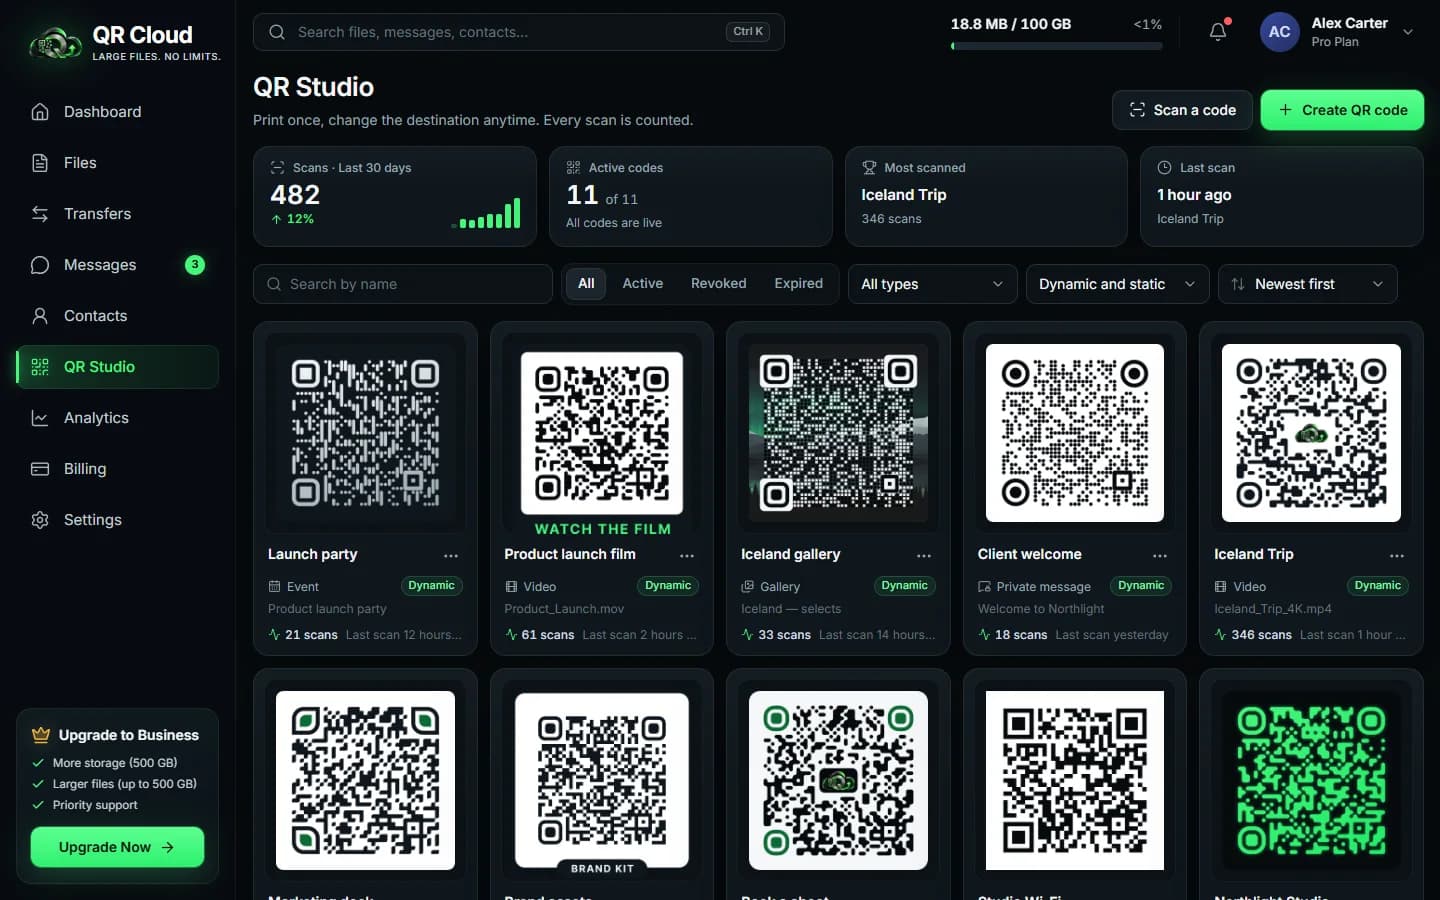Open more options for Iceland gallery
The image size is (1440, 900).
pos(924,555)
